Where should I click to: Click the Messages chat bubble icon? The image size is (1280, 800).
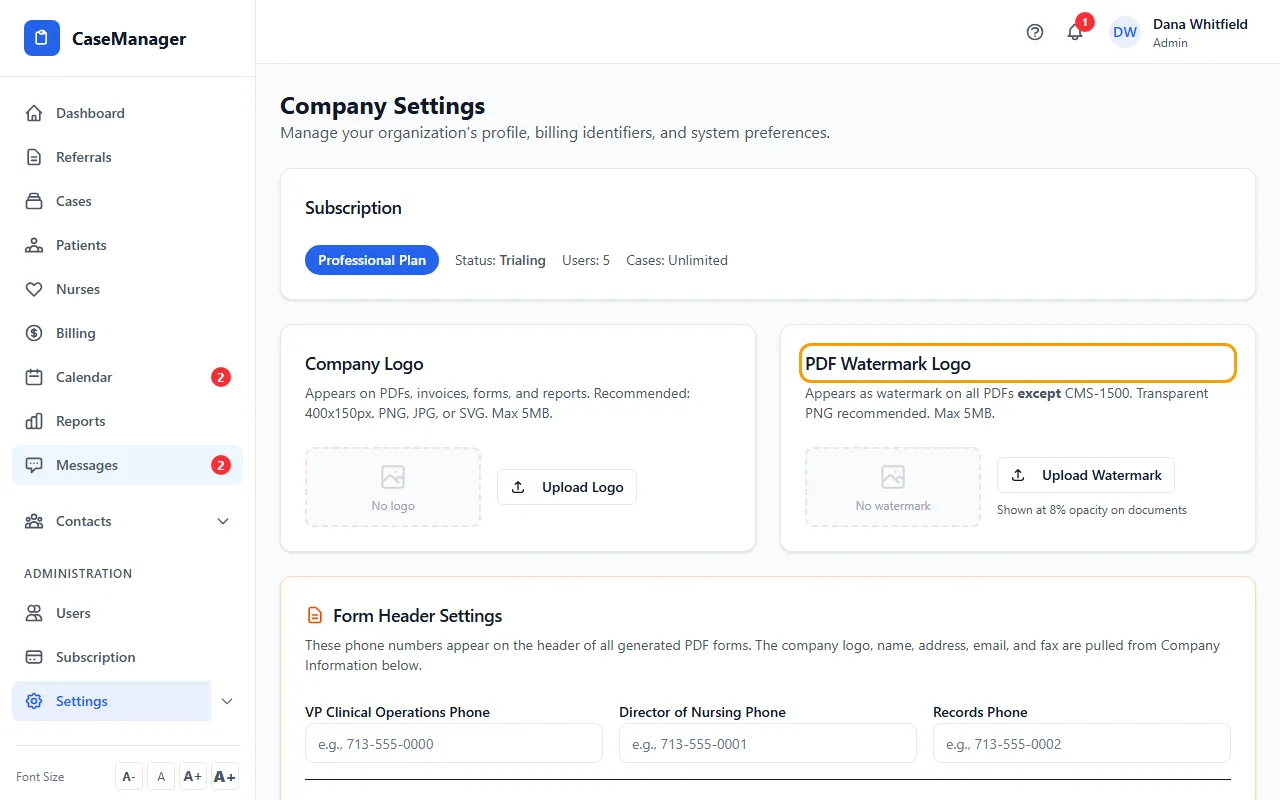point(34,465)
